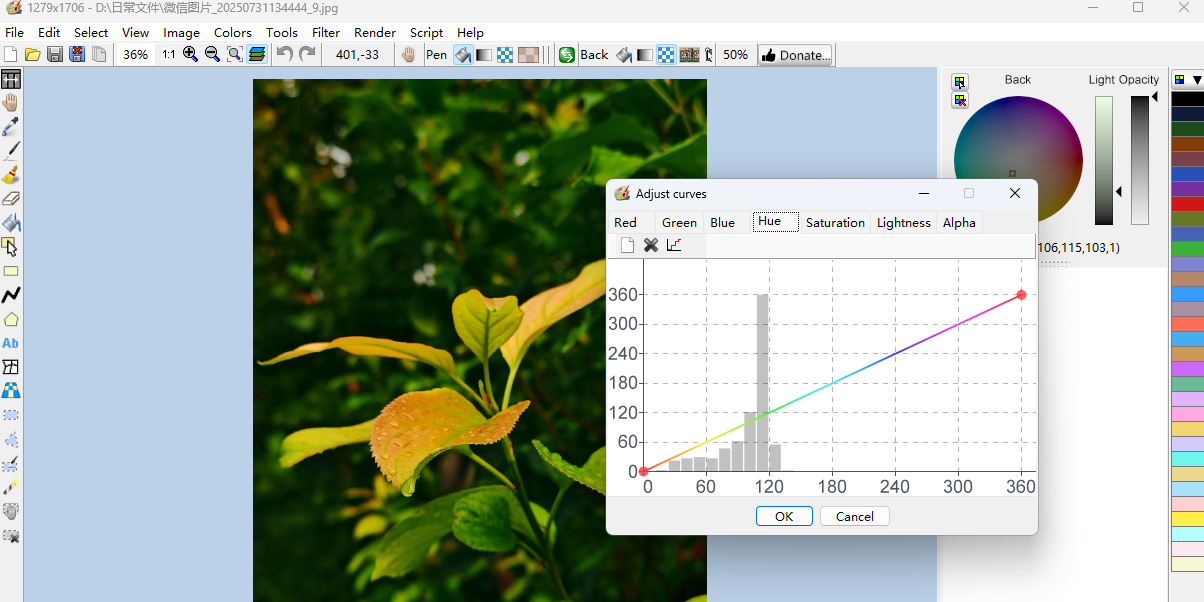The width and height of the screenshot is (1204, 602).
Task: Click the Zoom in magnifier icon
Action: point(190,55)
